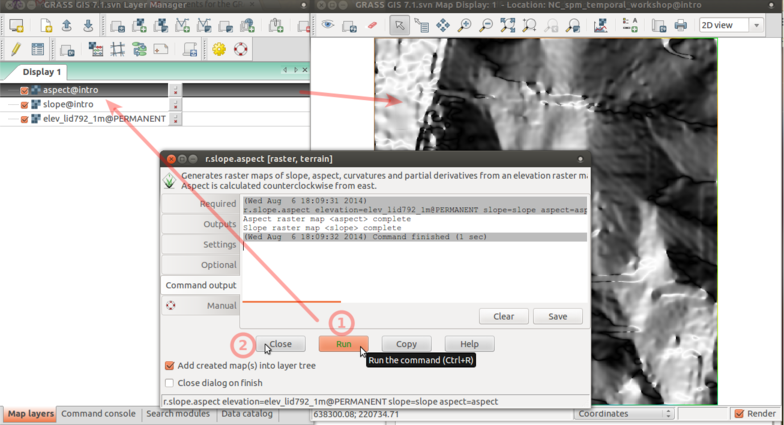Open the 2D view dropdown

(x=731, y=25)
